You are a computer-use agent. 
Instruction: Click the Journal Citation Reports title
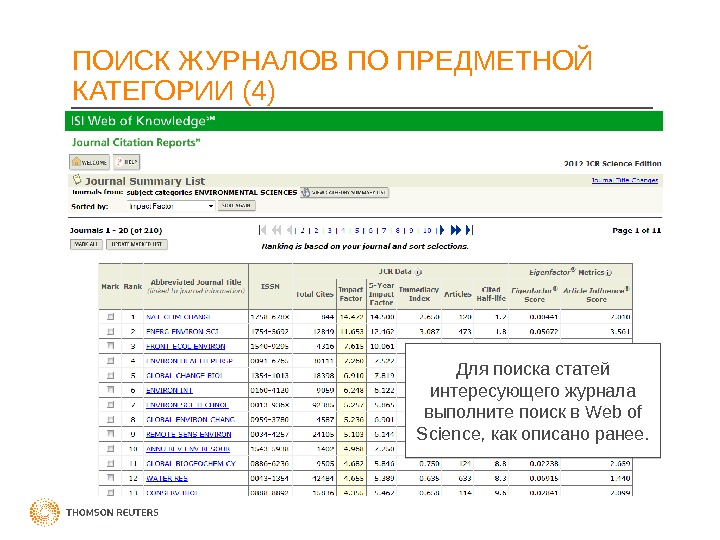click(x=136, y=142)
